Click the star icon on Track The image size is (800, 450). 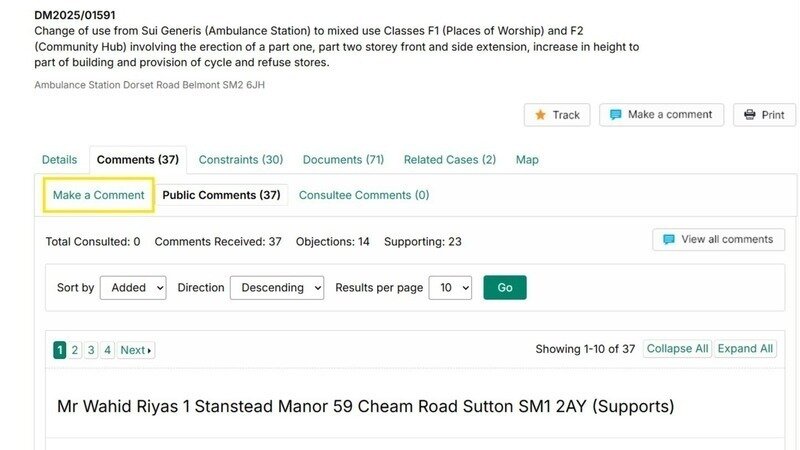[x=540, y=115]
